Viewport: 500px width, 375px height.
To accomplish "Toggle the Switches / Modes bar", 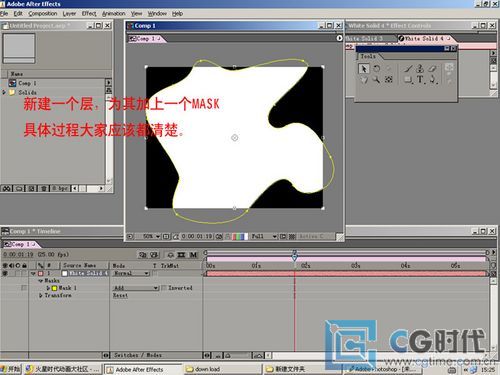I will pos(138,355).
